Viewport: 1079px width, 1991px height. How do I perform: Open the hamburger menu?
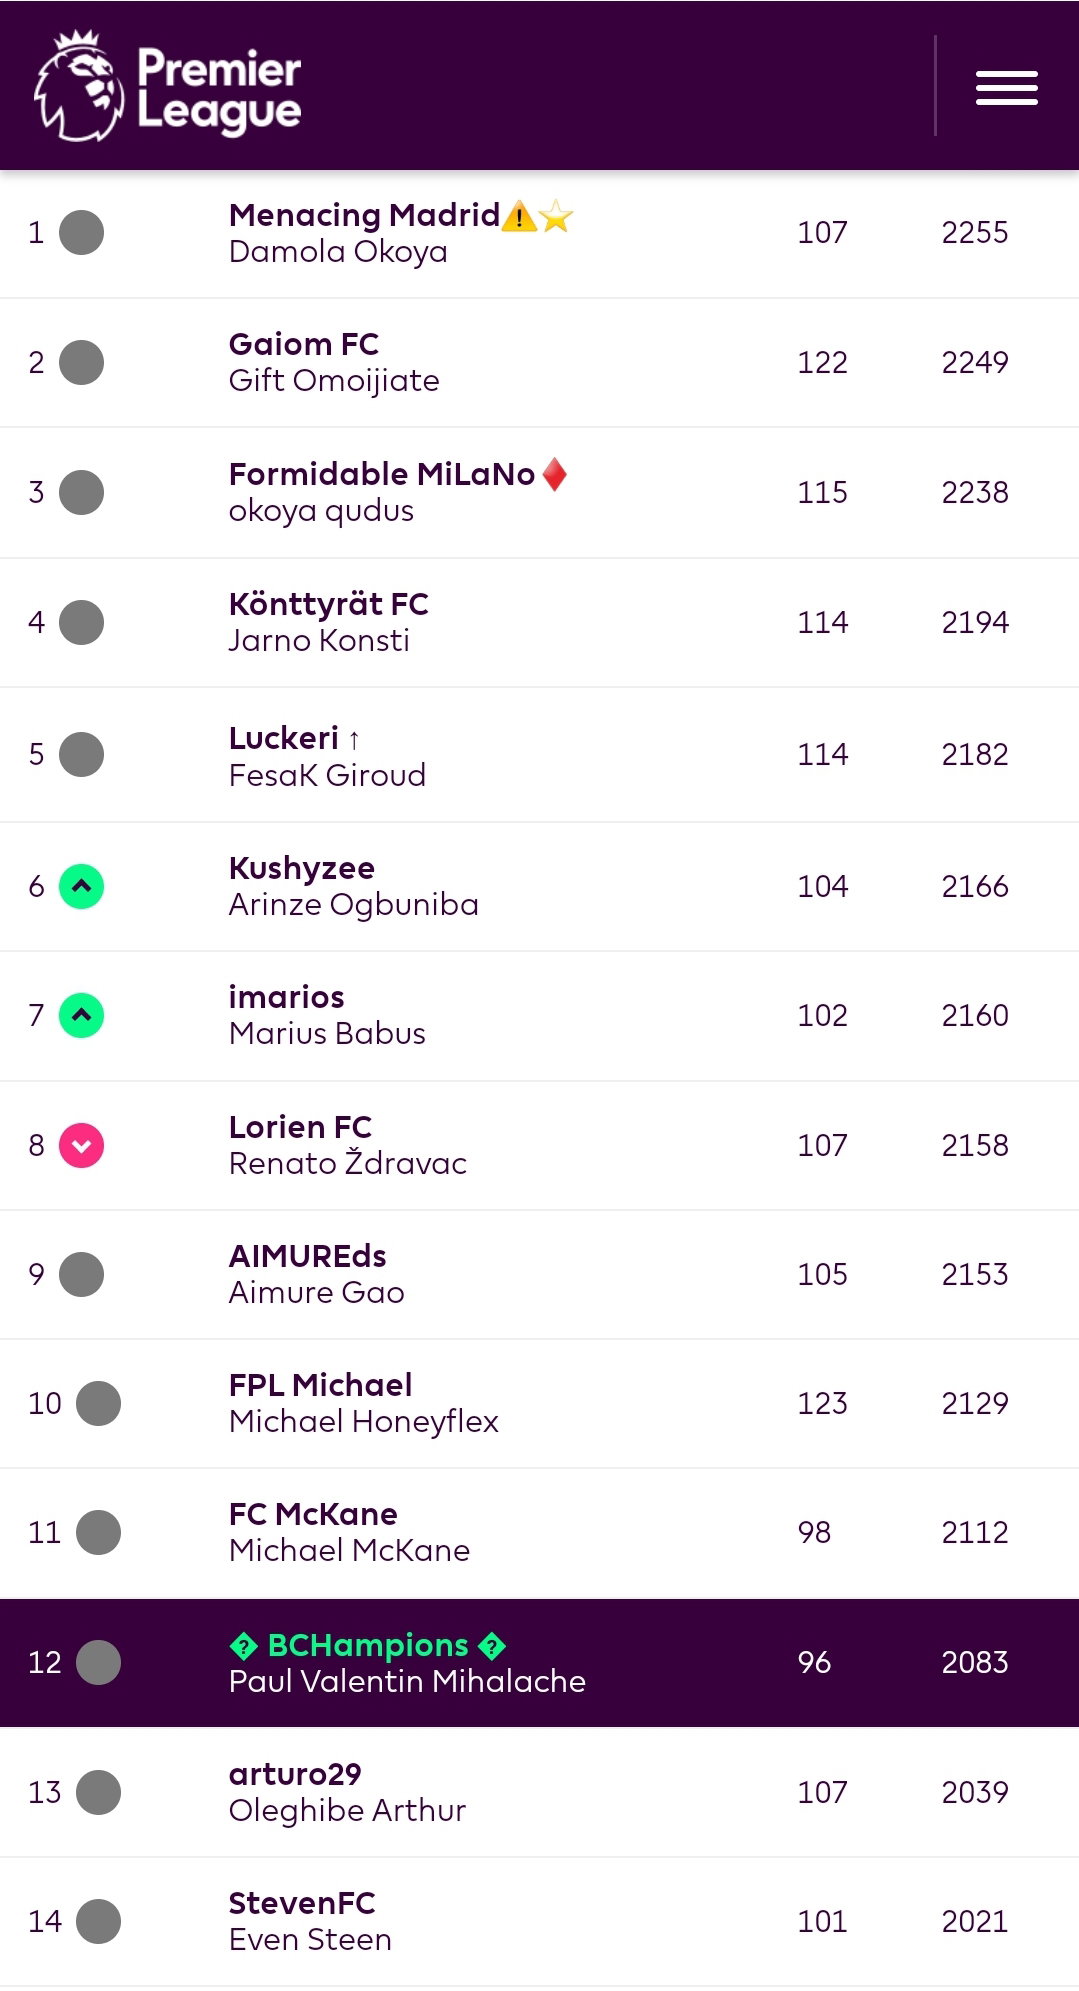tap(1006, 87)
